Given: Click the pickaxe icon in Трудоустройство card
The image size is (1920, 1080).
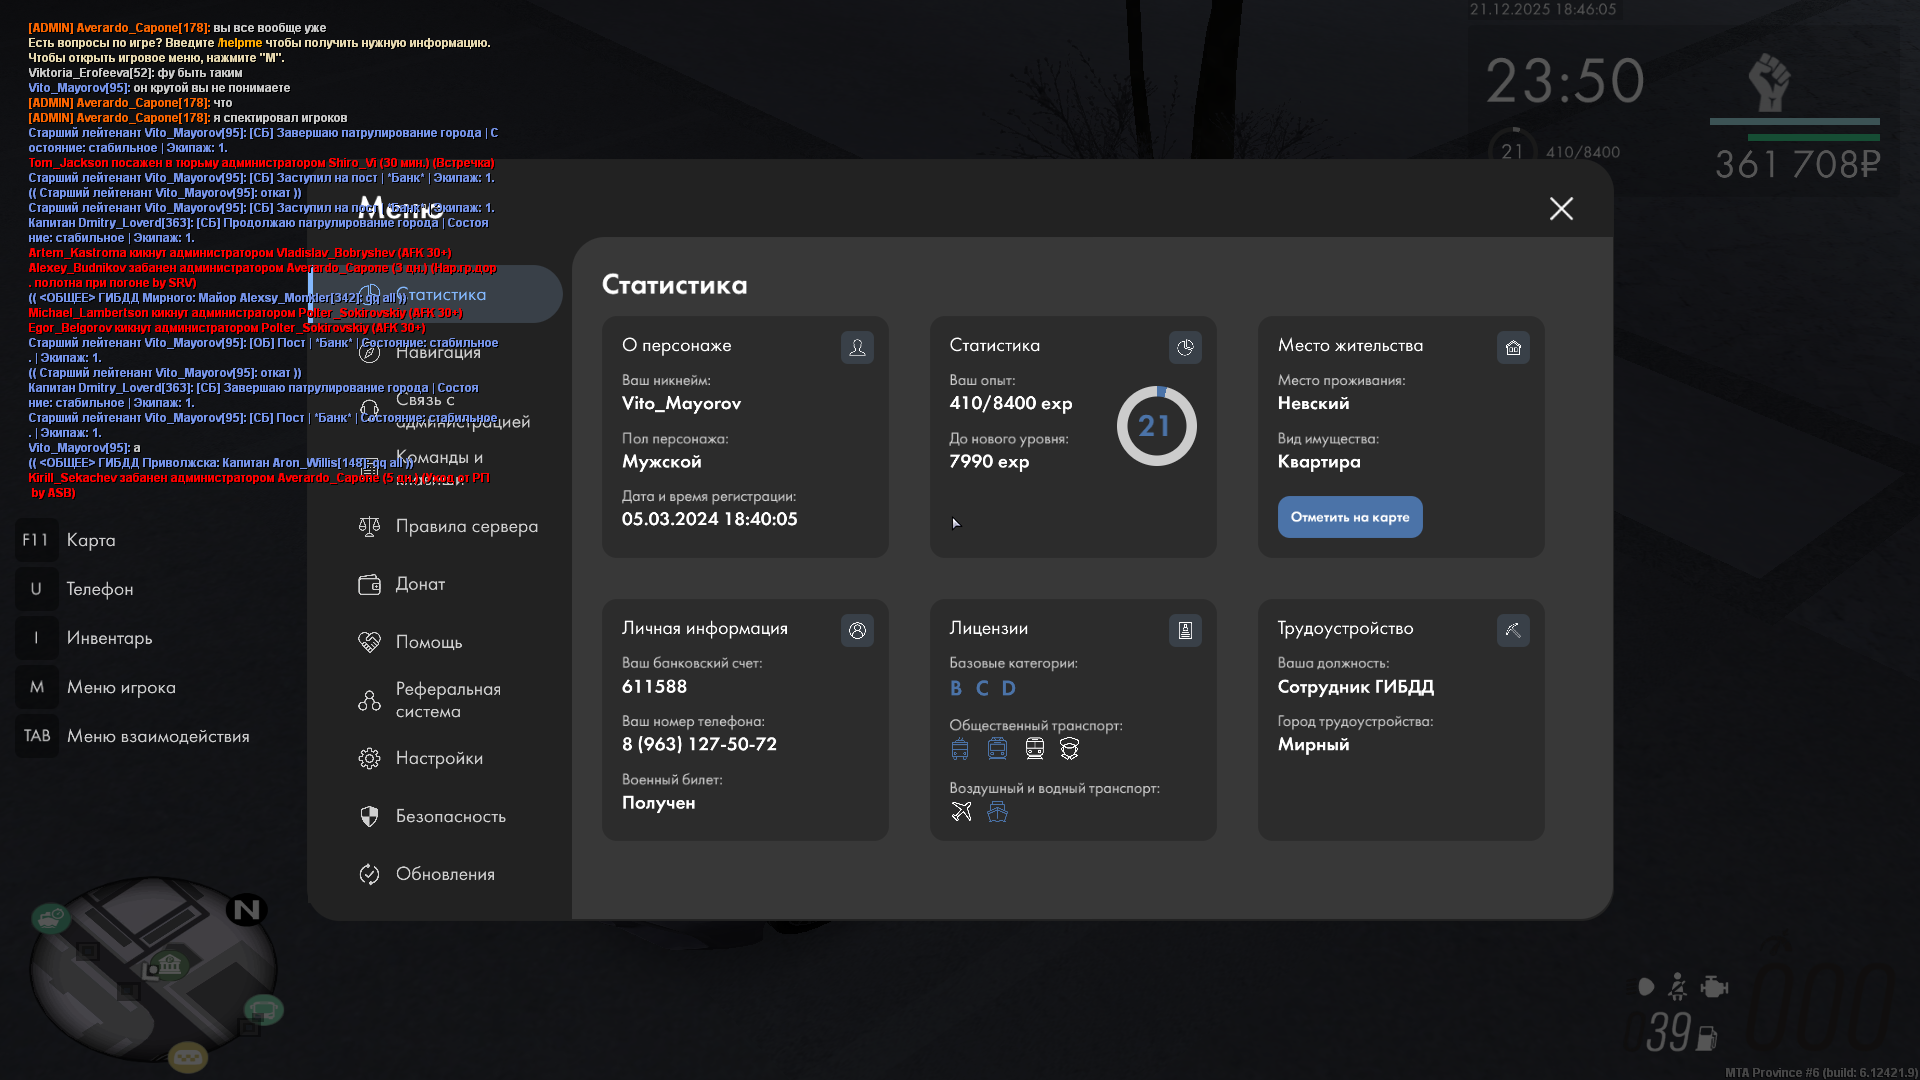Looking at the screenshot, I should coord(1513,630).
